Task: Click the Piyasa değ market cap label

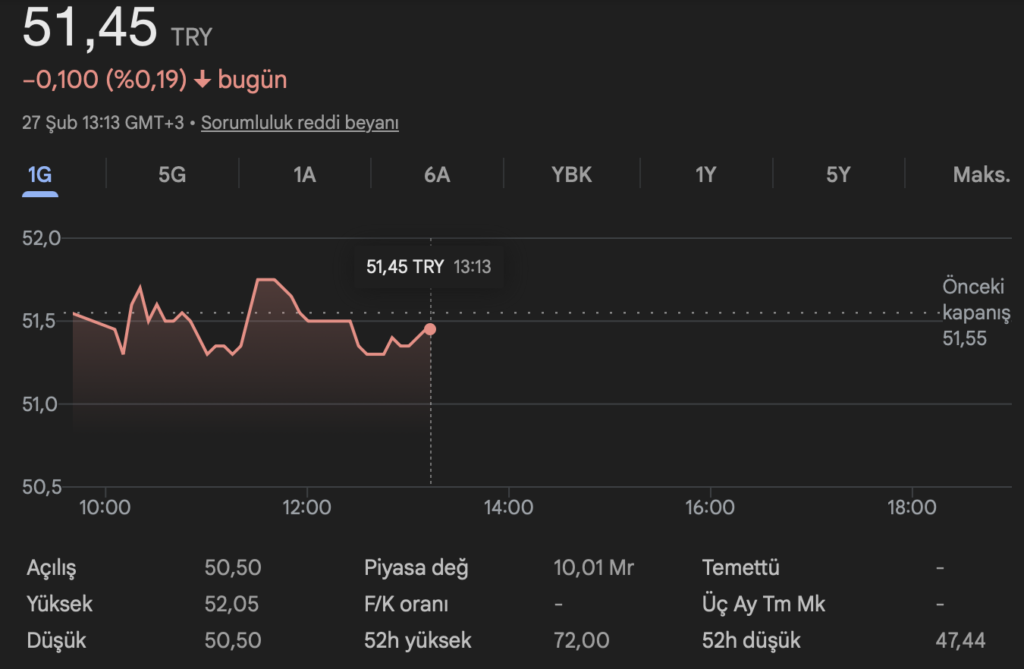Action: (416, 568)
